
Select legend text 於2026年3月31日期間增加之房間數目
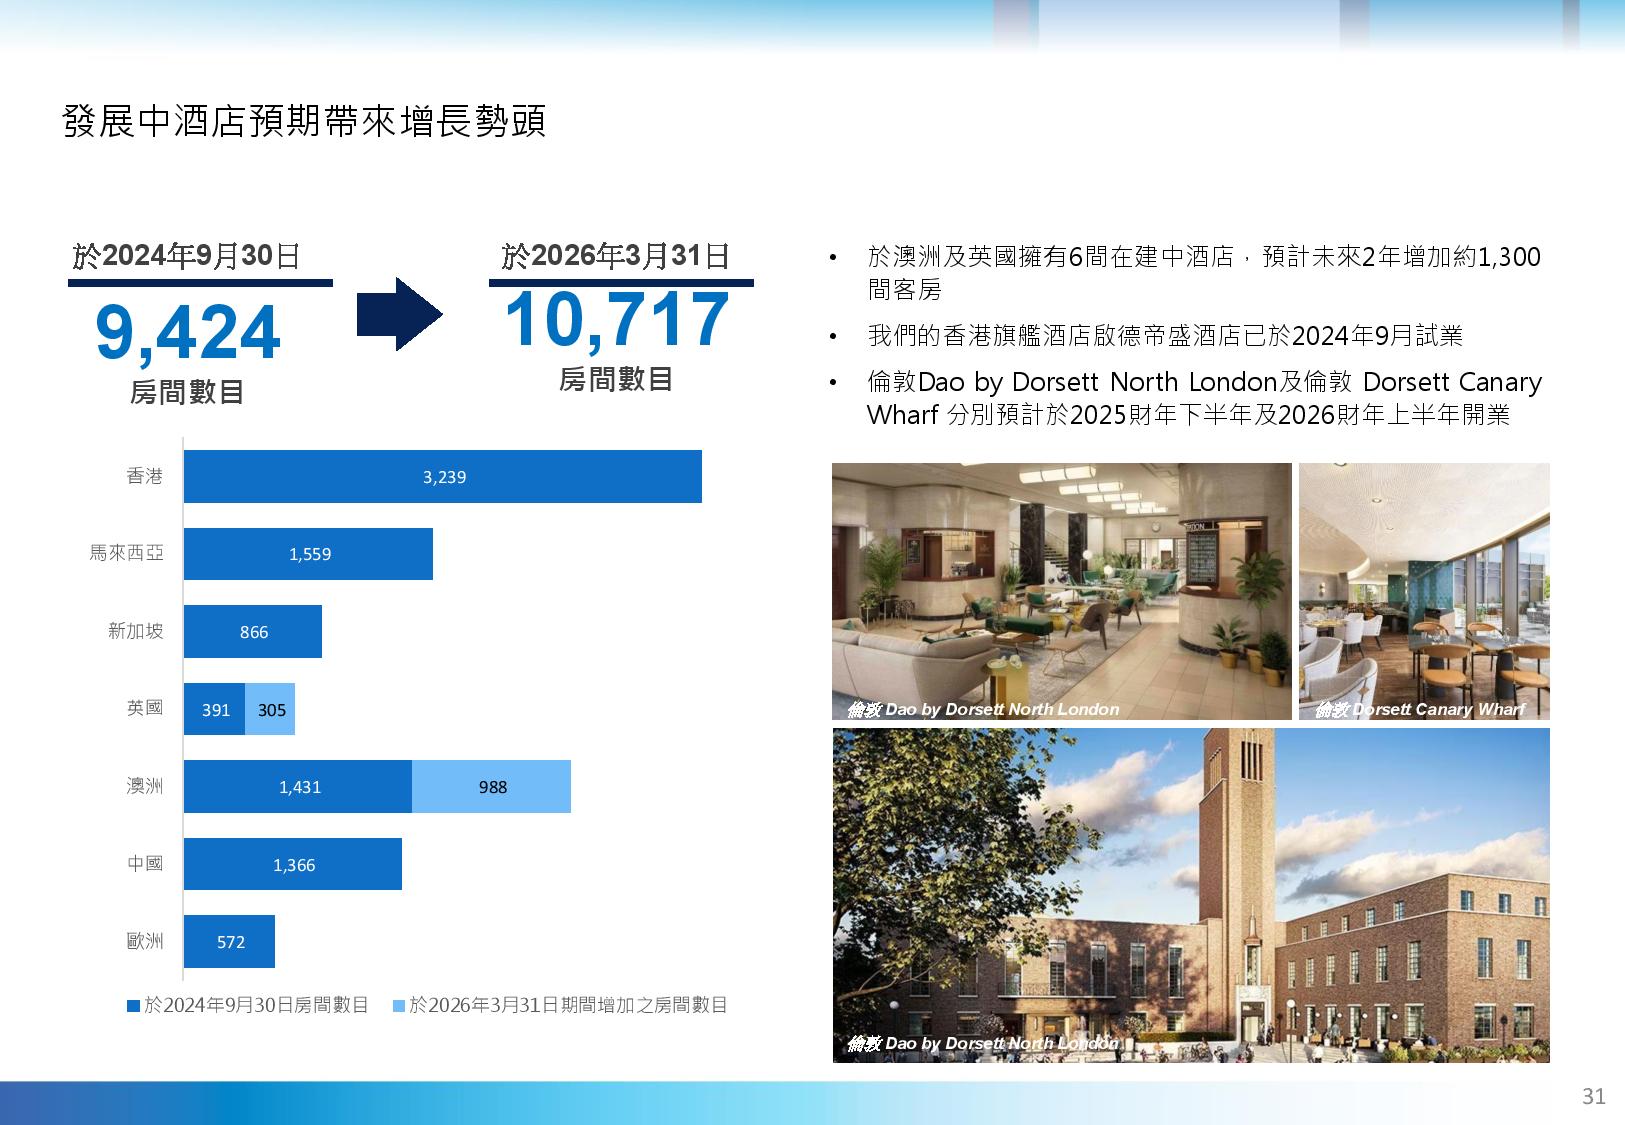click(x=568, y=1005)
